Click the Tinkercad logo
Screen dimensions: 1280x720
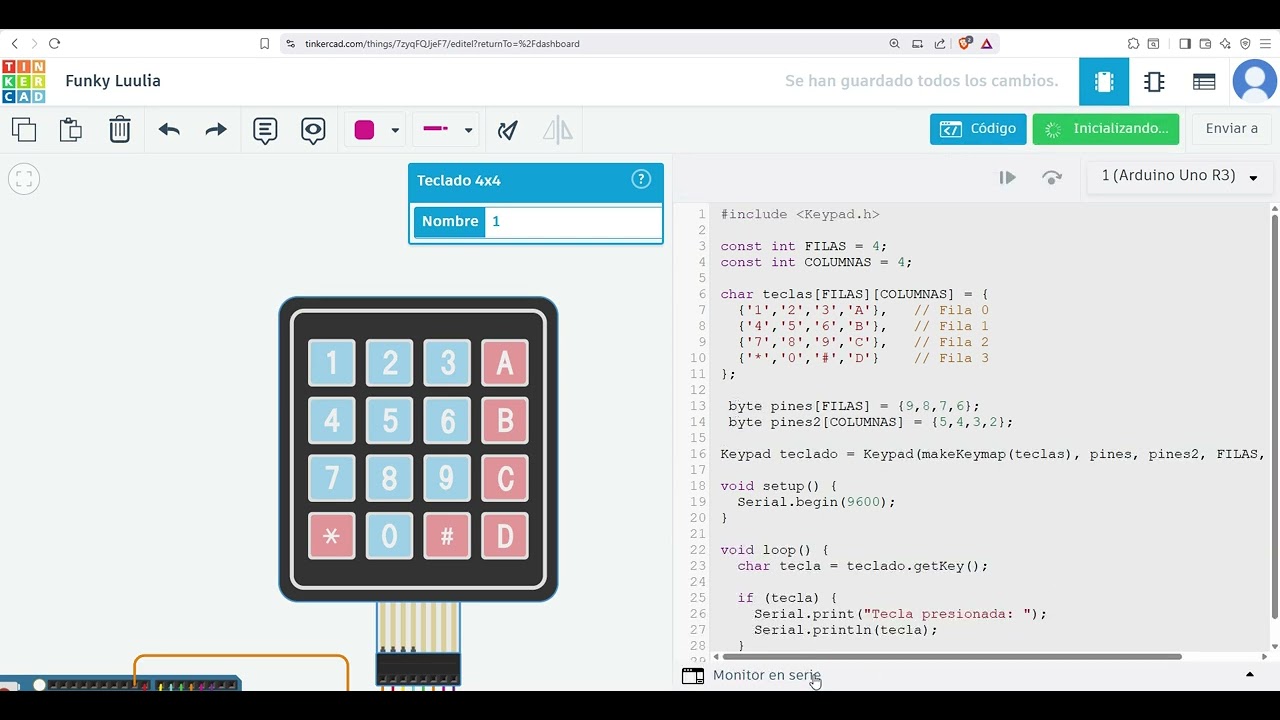pos(23,81)
